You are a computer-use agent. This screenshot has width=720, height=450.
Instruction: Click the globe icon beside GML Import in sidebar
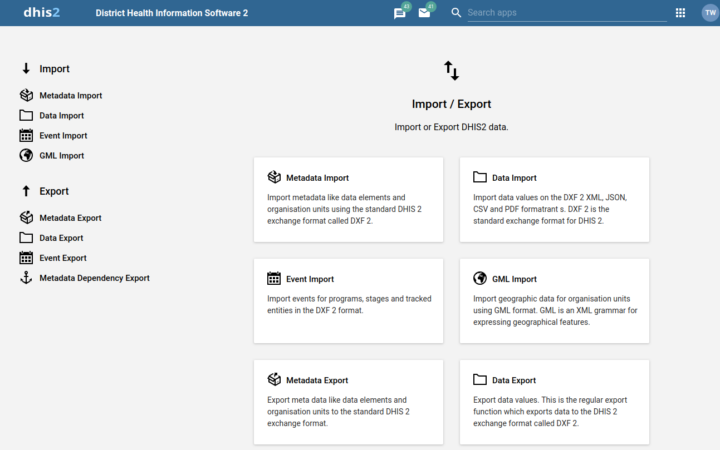(26, 155)
